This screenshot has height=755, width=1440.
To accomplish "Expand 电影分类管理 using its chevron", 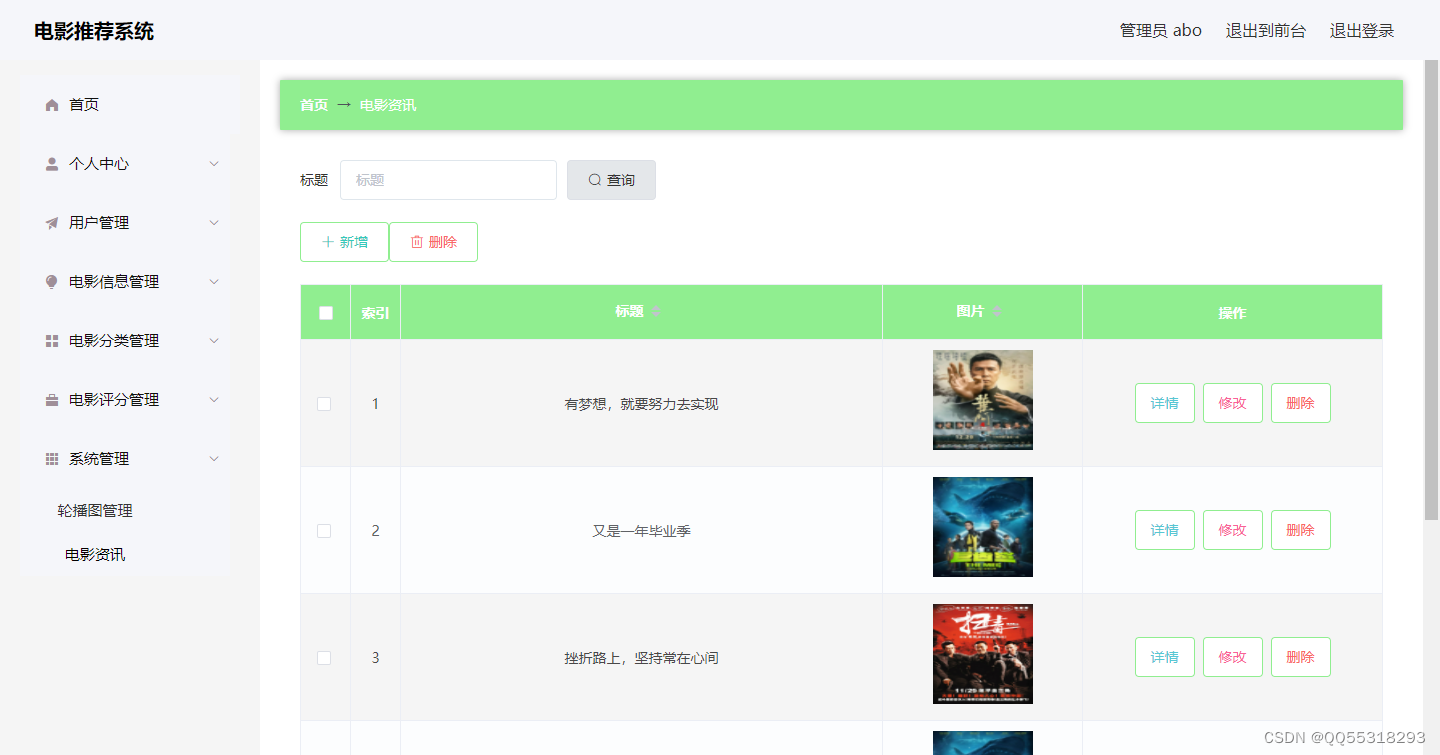I will 214,341.
